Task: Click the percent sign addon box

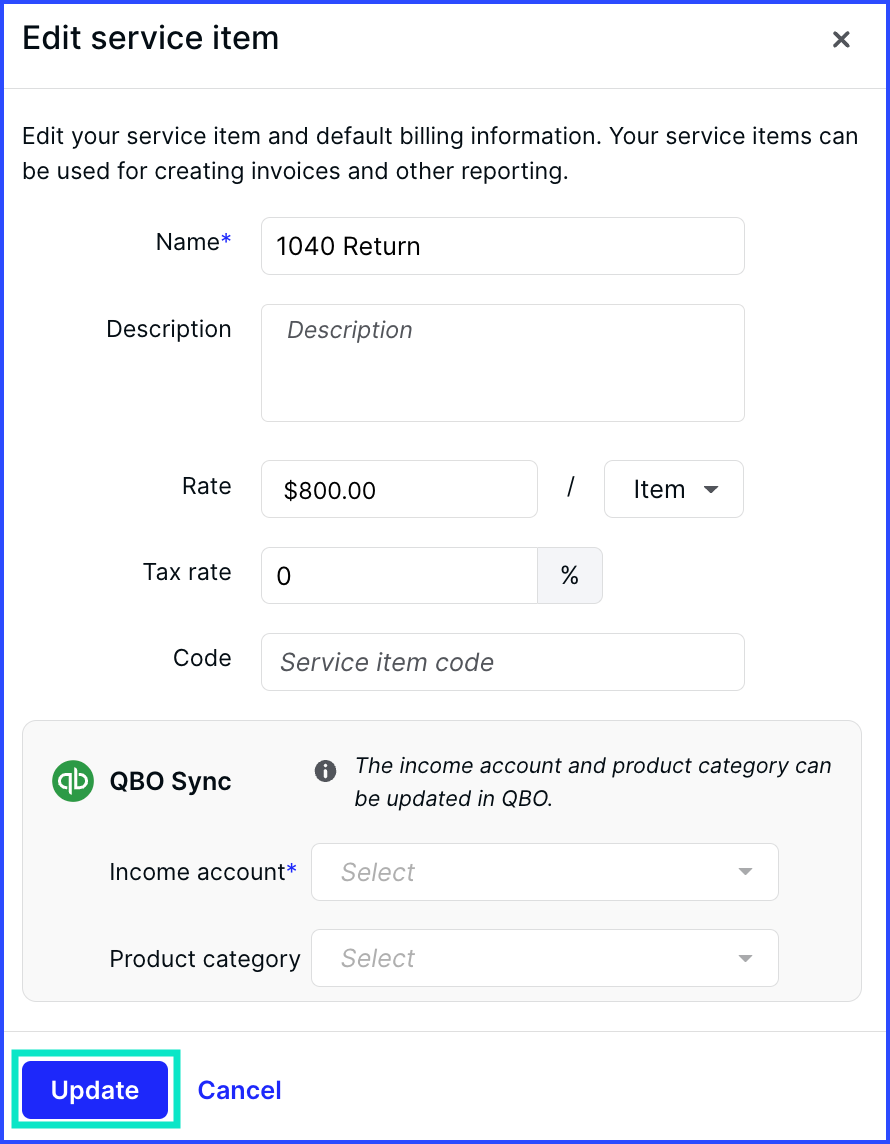Action: (570, 576)
